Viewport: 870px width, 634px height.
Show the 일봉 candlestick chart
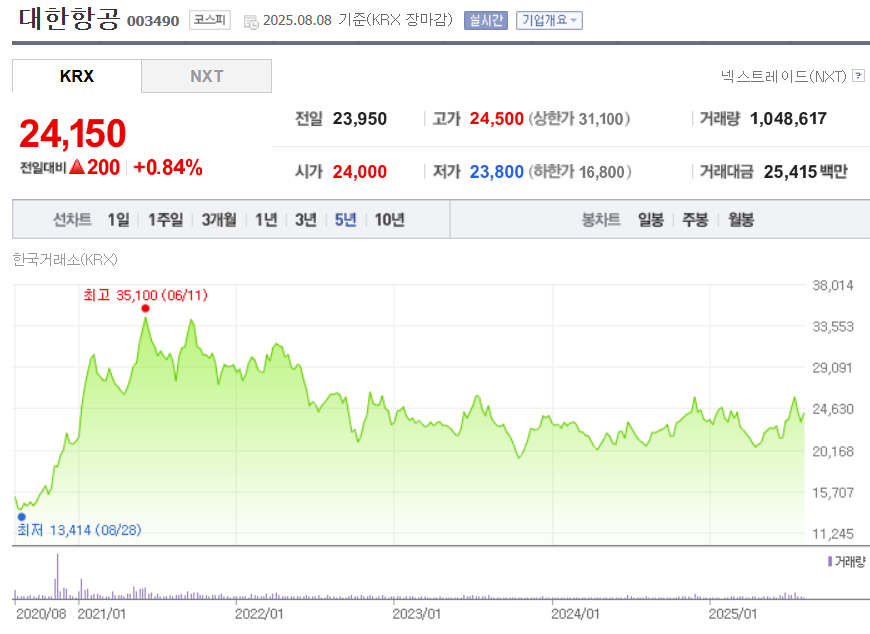(651, 220)
